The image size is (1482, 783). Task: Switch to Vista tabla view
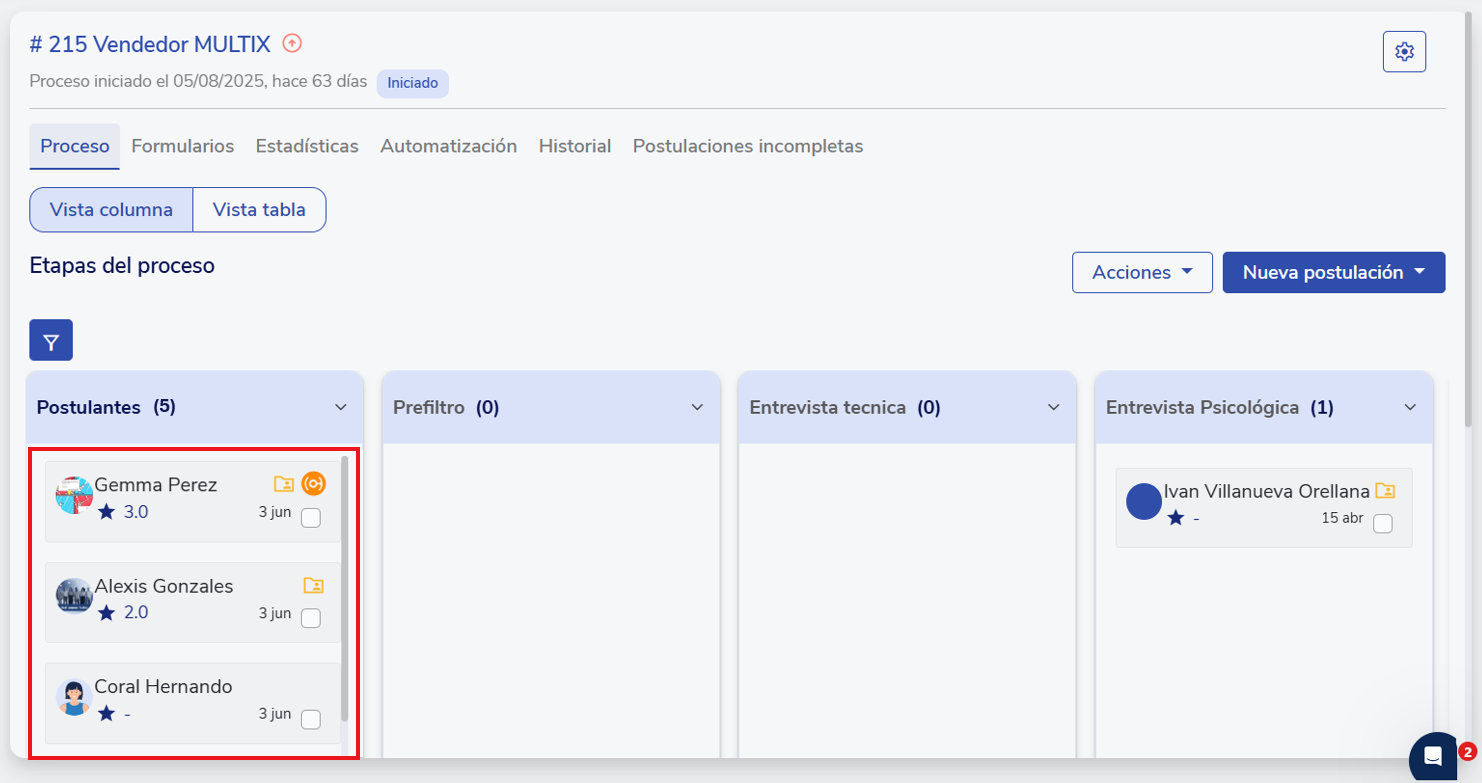click(x=259, y=210)
